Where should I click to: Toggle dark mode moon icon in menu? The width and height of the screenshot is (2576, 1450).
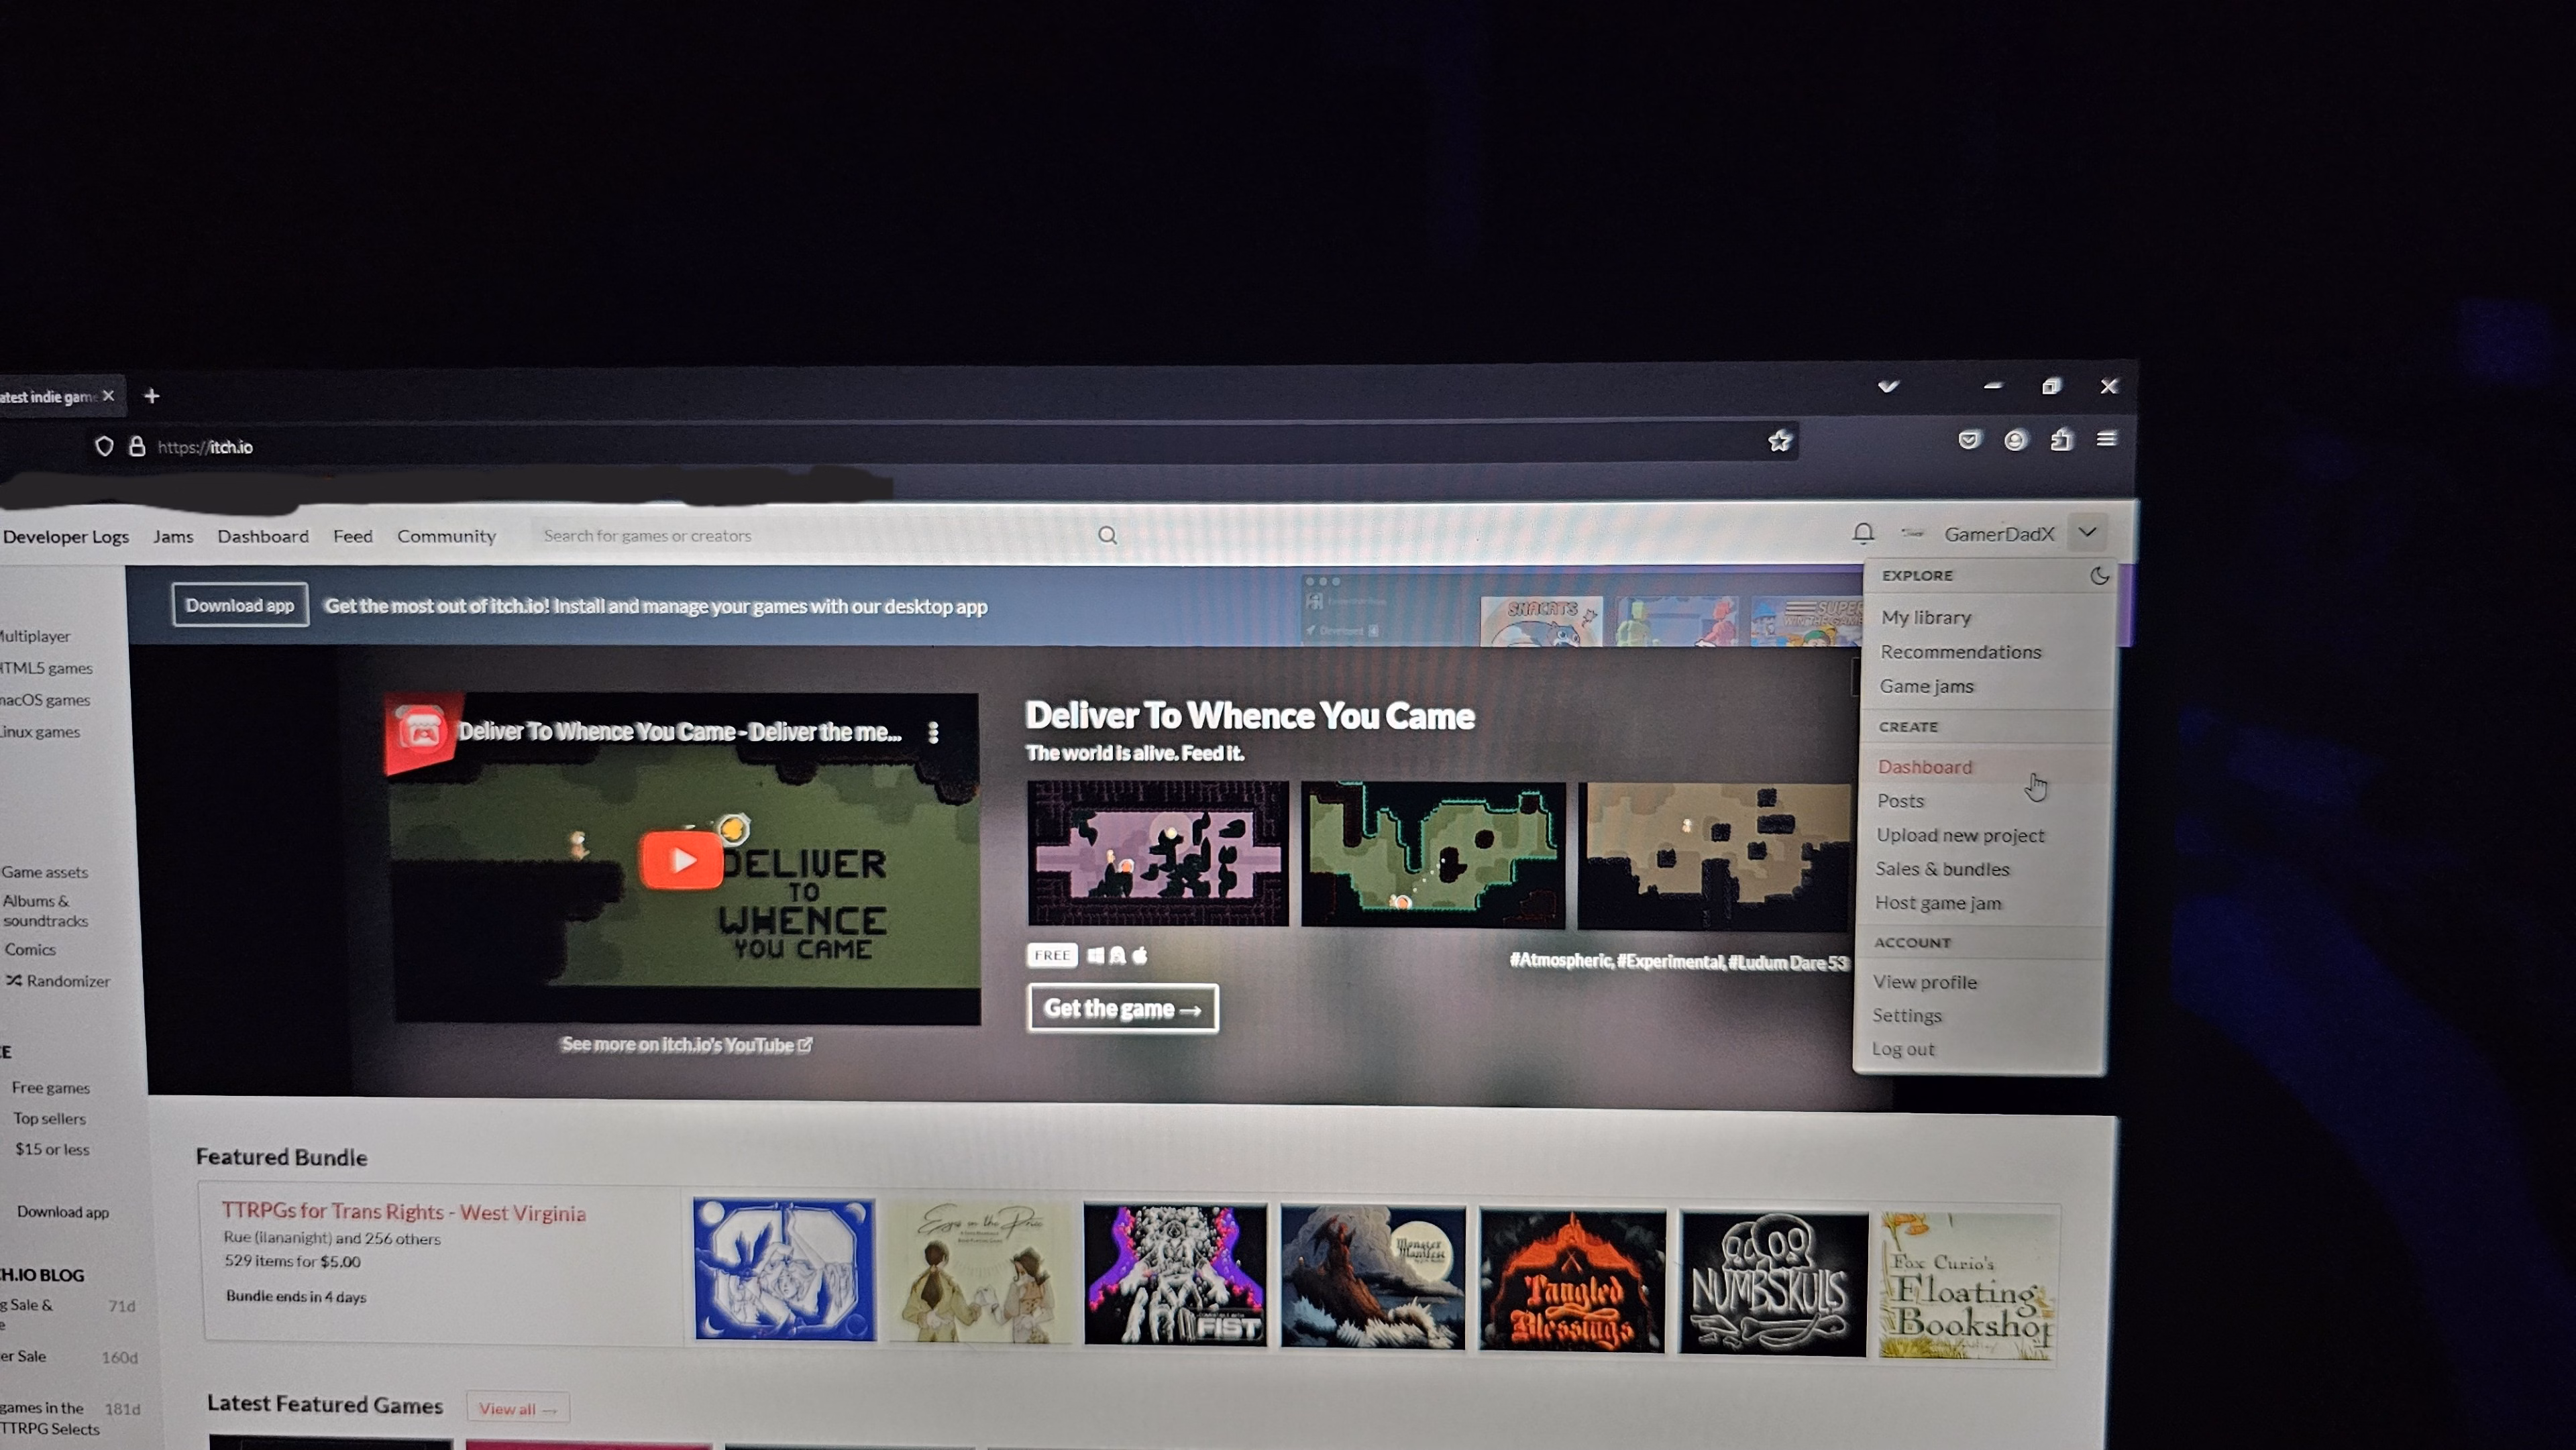2099,576
